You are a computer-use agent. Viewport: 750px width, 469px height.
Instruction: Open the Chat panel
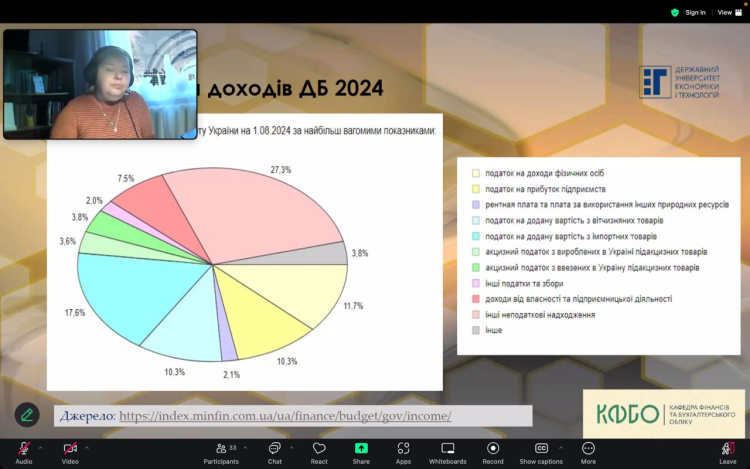pos(274,449)
